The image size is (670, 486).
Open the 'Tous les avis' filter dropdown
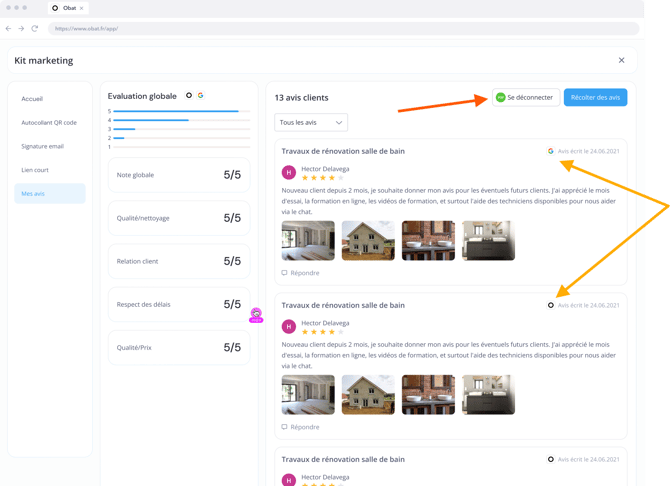pos(311,122)
